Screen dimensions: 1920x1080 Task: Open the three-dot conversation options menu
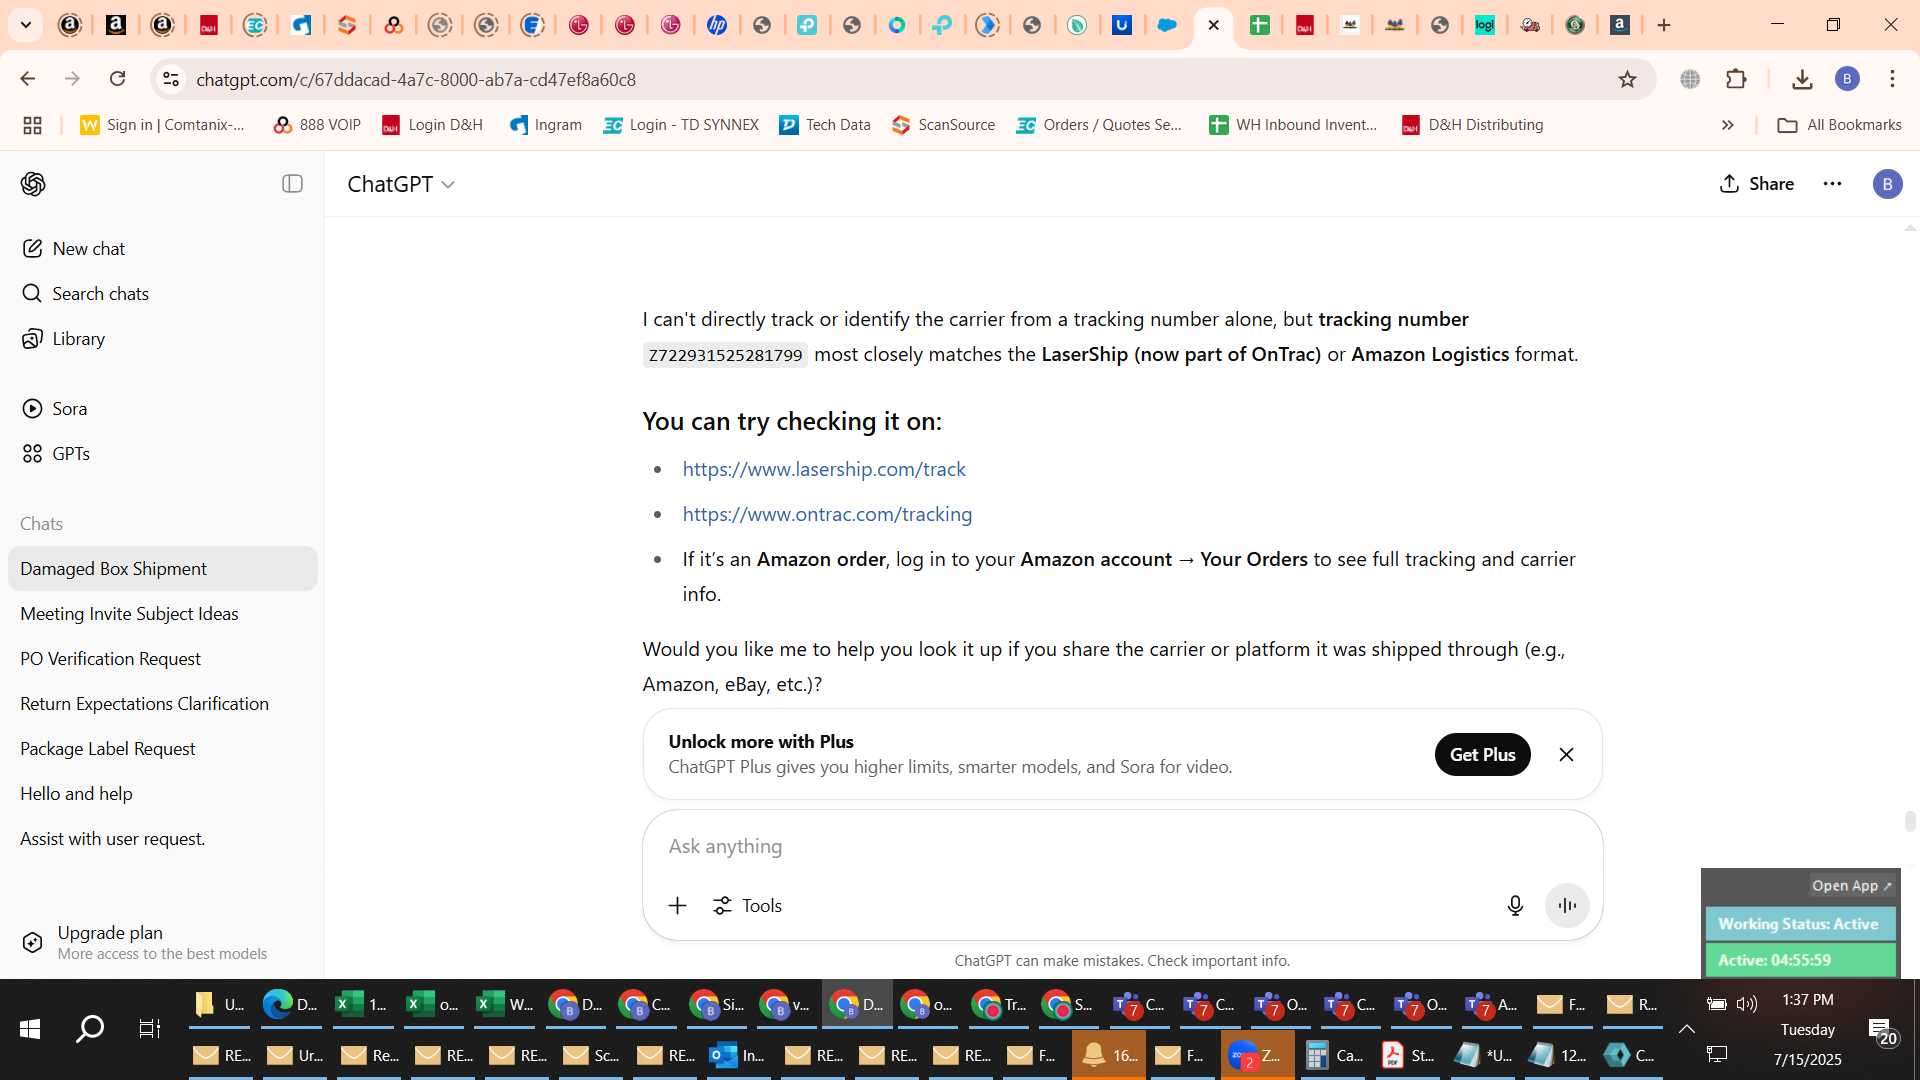(1832, 184)
